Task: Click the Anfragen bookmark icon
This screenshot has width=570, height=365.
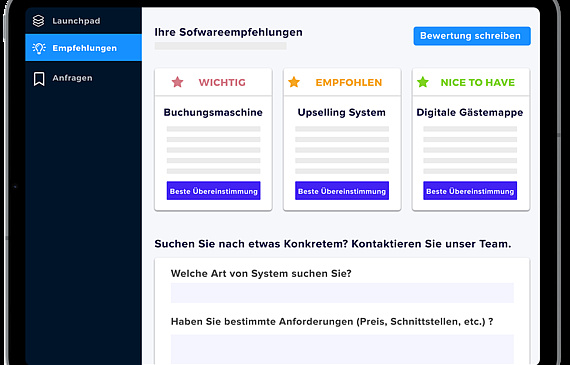Action: pos(39,79)
